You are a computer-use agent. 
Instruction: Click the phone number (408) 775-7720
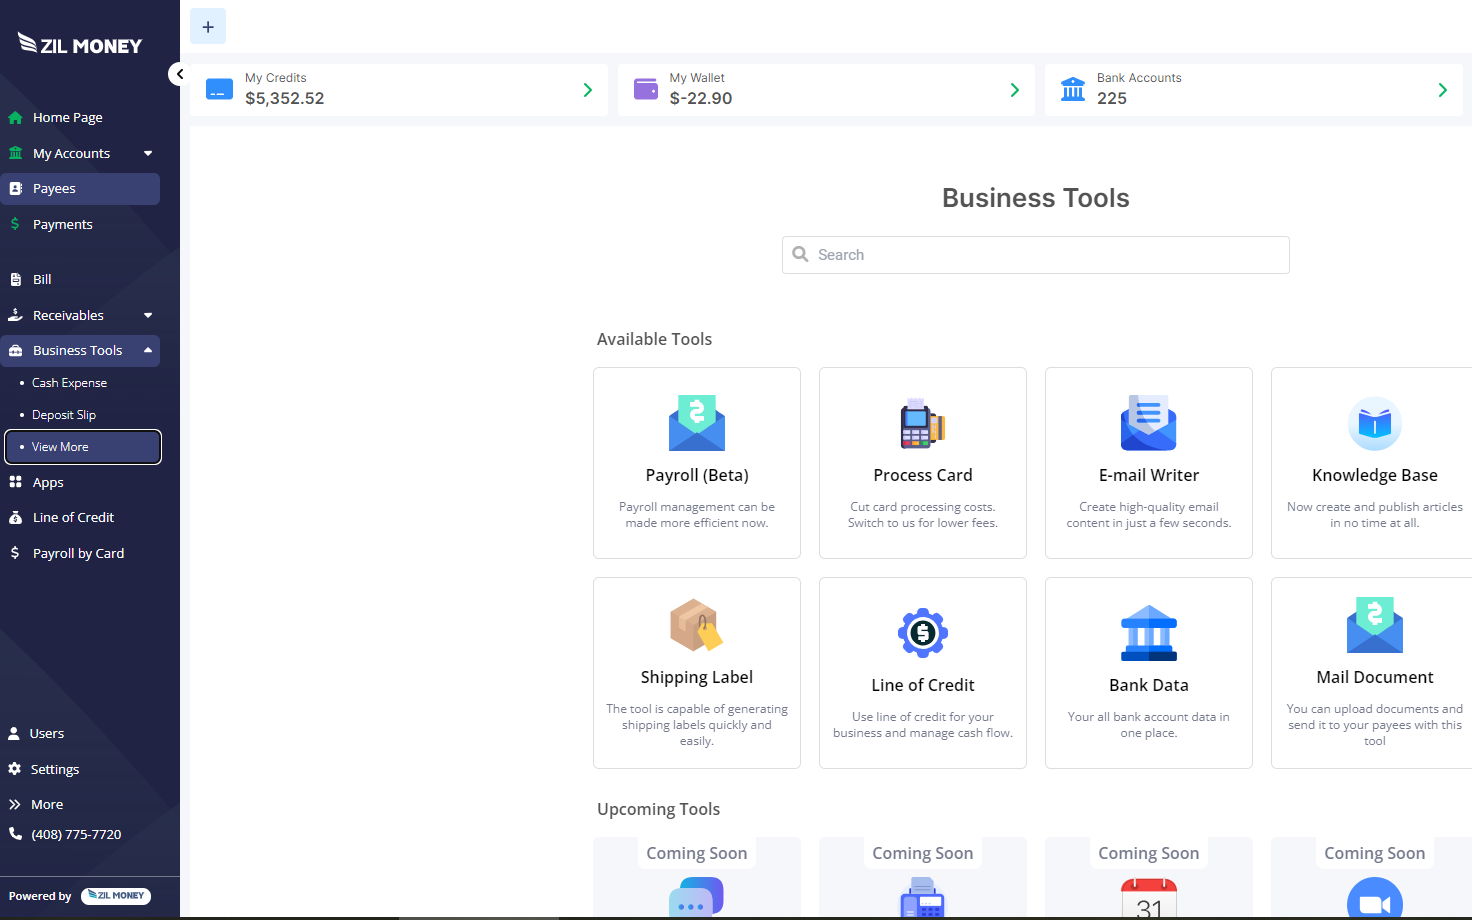click(76, 834)
